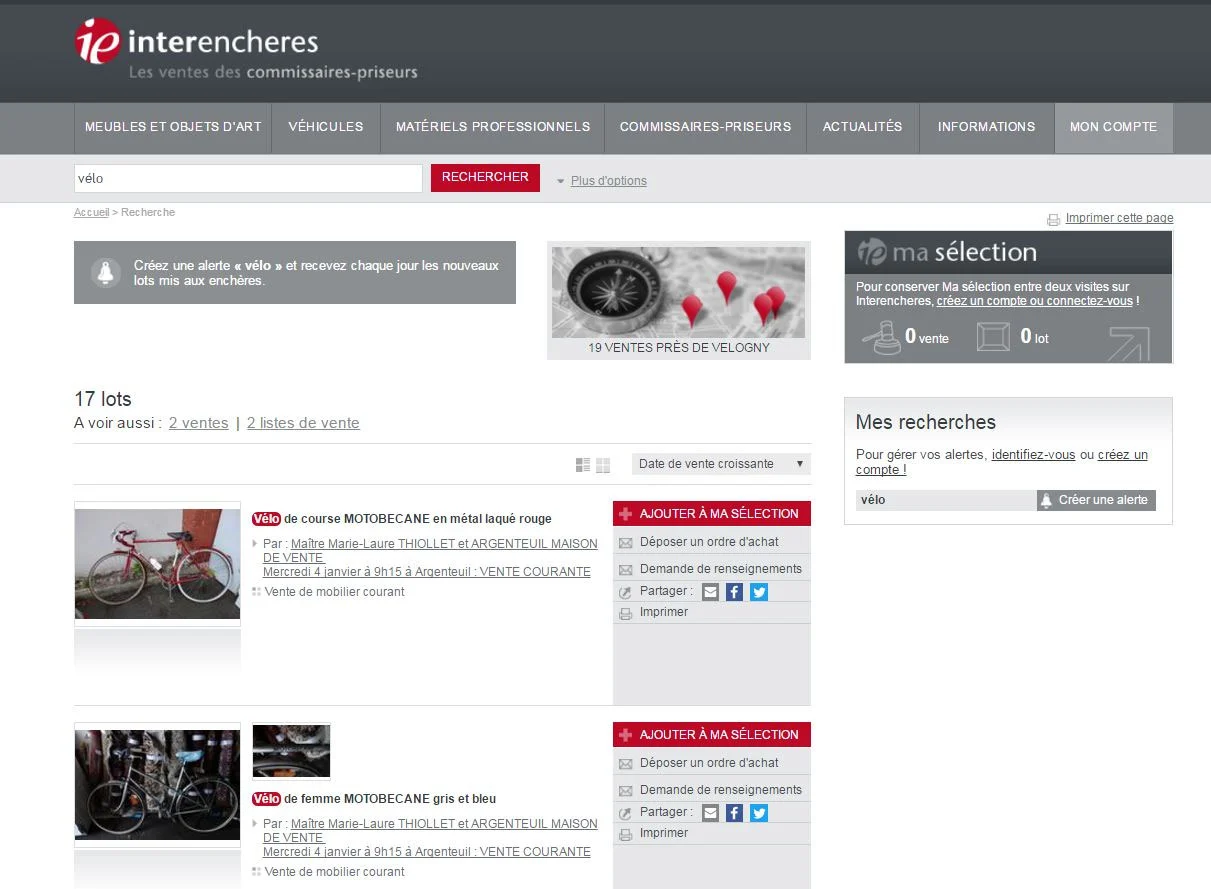
Task: Share femme Motobecane vélo on Twitter
Action: (x=759, y=813)
